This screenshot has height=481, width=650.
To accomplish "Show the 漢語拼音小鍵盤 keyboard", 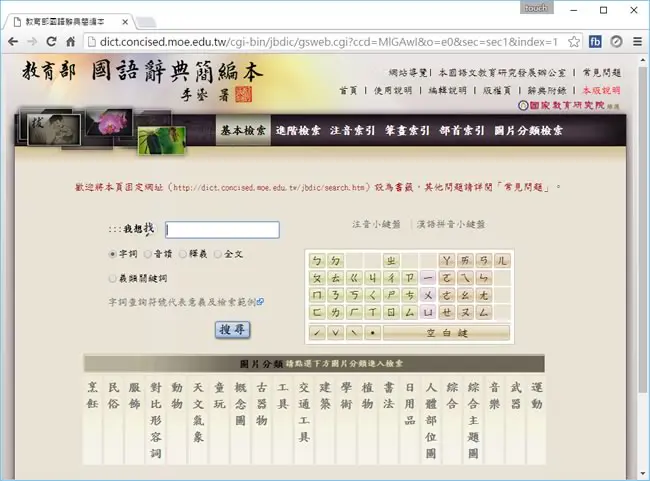I will (x=451, y=224).
